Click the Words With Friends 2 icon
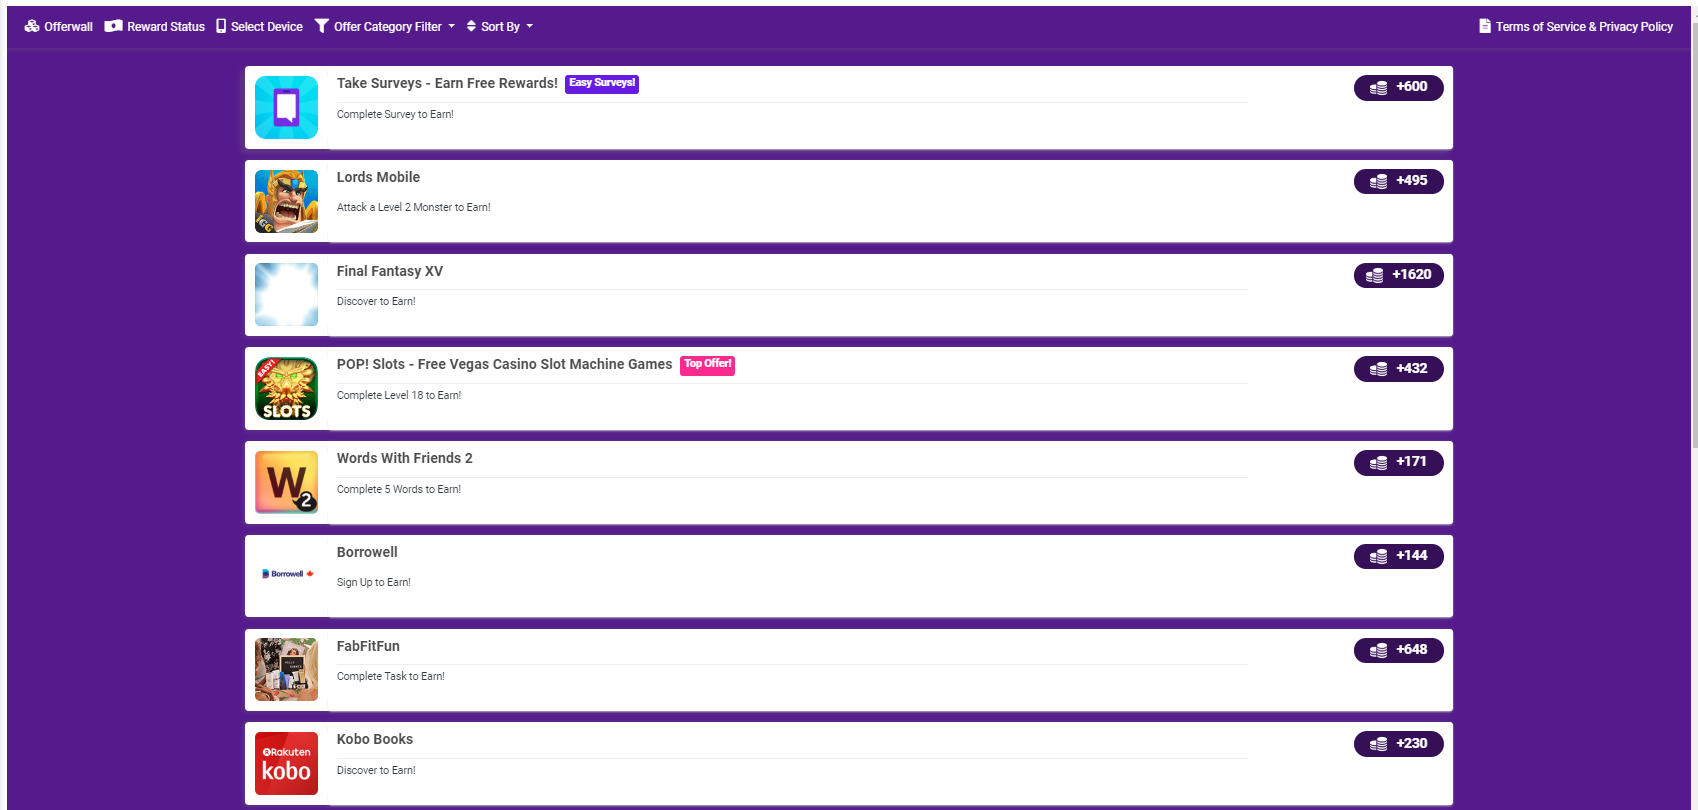Screen dimensions: 1698x810 [286, 482]
